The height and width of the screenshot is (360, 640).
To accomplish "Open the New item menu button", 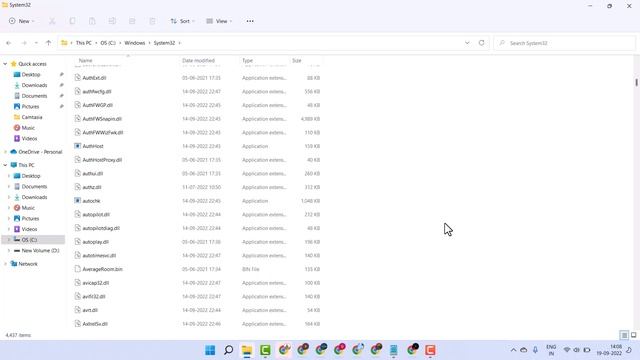I will [x=22, y=21].
